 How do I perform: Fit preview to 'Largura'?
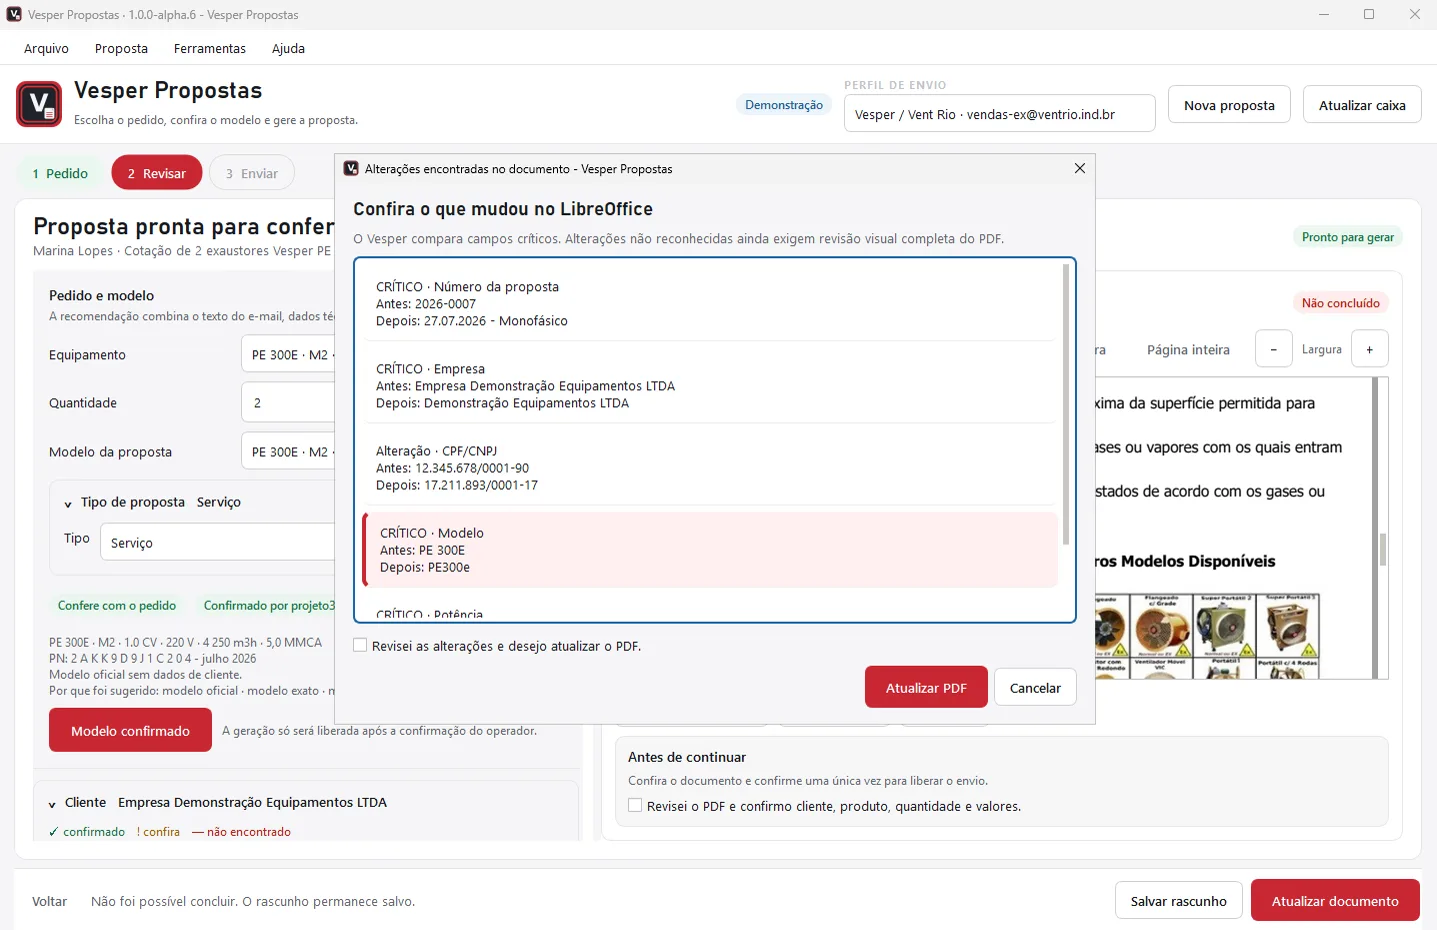click(1321, 349)
